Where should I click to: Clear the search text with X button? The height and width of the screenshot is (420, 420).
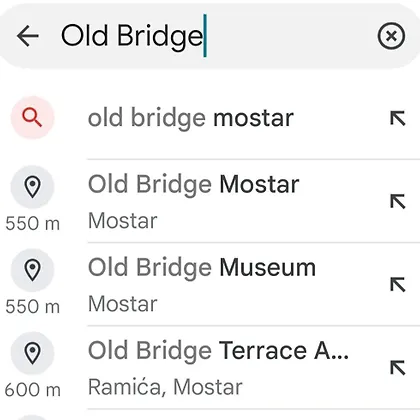click(x=391, y=36)
